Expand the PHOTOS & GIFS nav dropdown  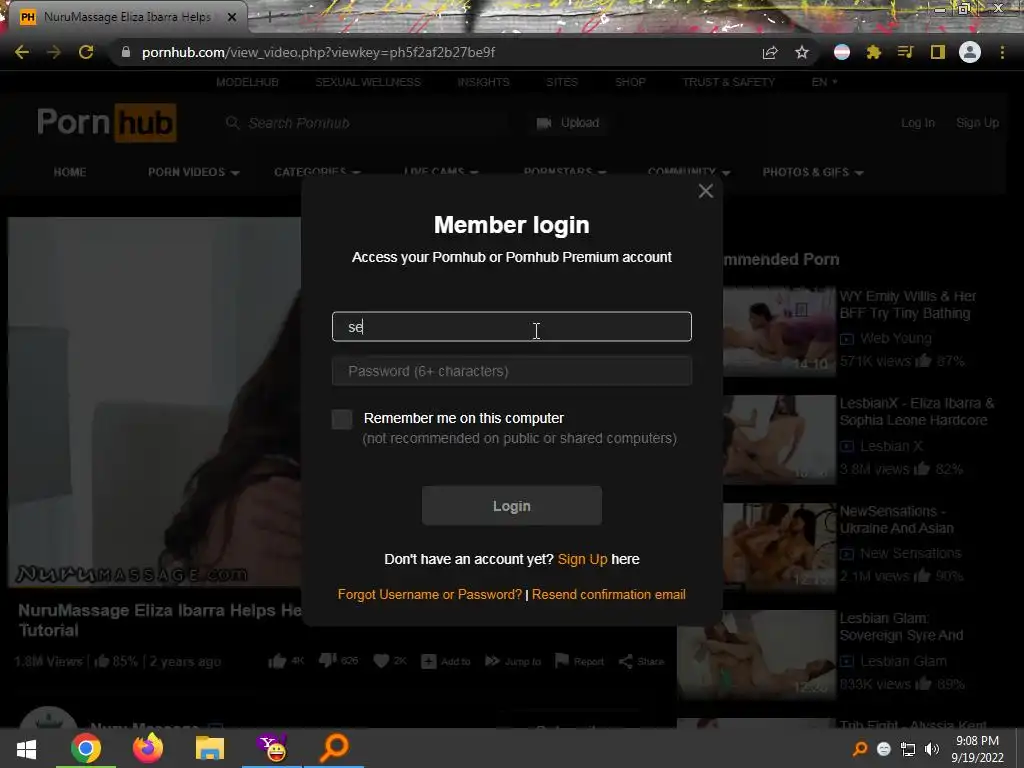[813, 172]
